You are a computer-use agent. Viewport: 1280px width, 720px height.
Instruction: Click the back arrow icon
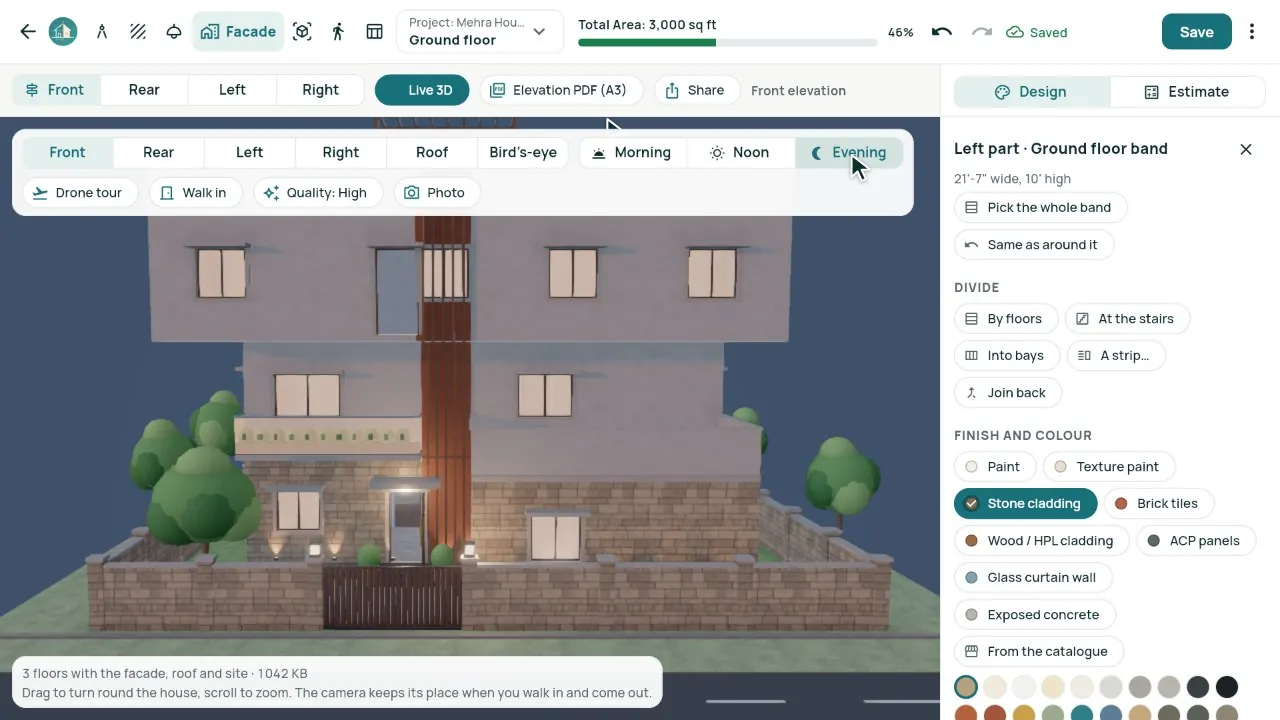point(28,32)
